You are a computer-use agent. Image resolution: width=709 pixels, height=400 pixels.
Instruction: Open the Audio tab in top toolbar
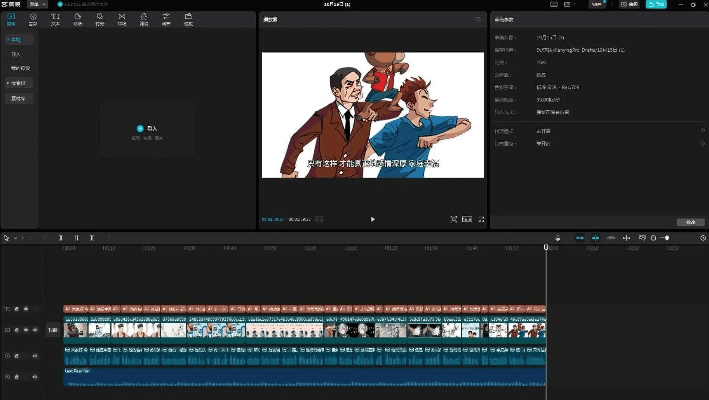pyautogui.click(x=33, y=18)
